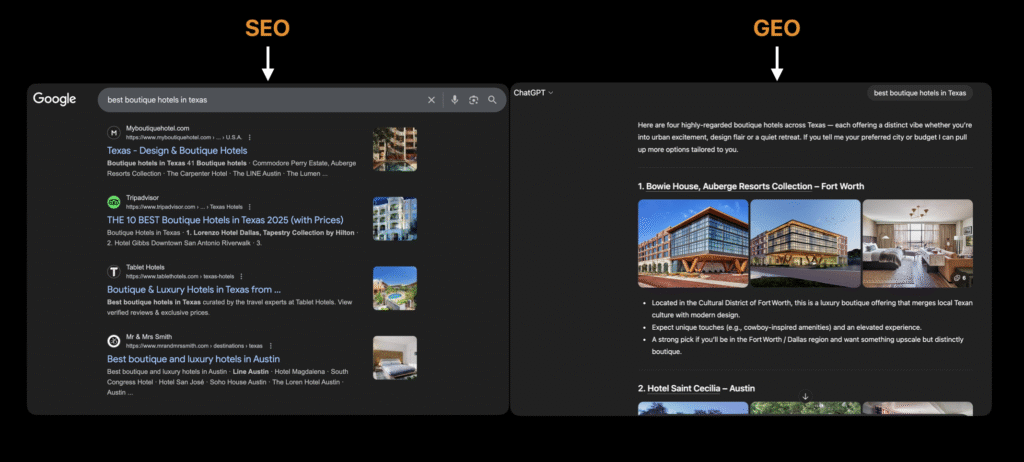Click the www.mrandmrssmith.com URL breadcrumb
This screenshot has height=462, width=1024.
pos(194,346)
